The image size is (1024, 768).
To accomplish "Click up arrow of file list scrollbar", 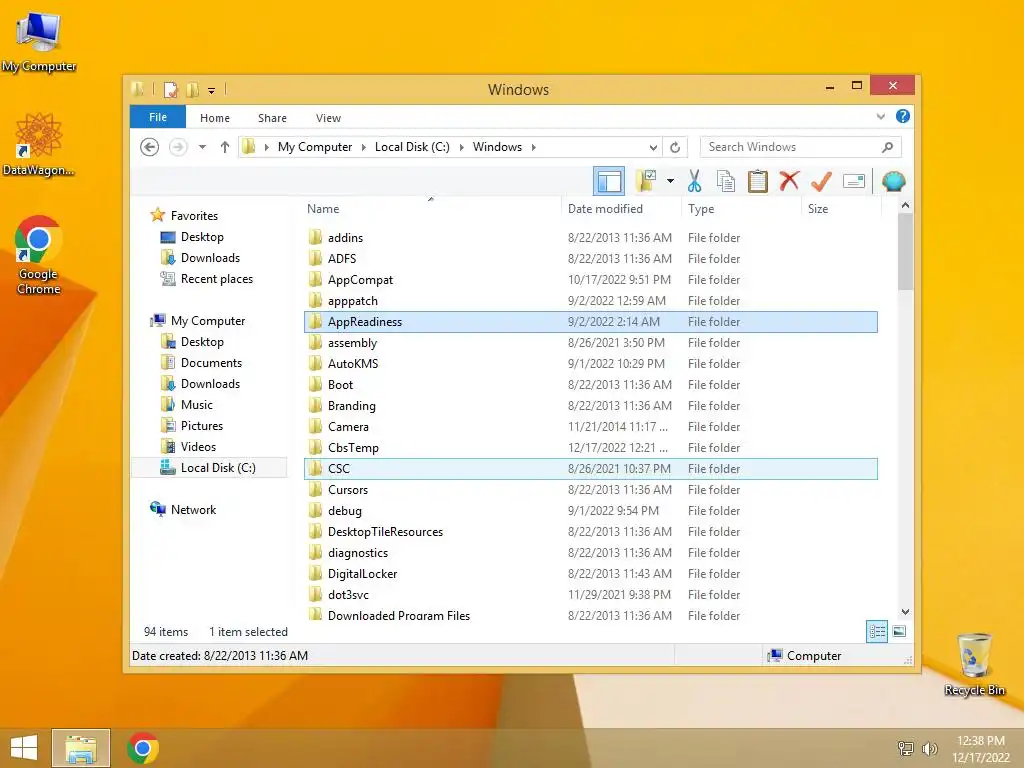I will [x=905, y=206].
